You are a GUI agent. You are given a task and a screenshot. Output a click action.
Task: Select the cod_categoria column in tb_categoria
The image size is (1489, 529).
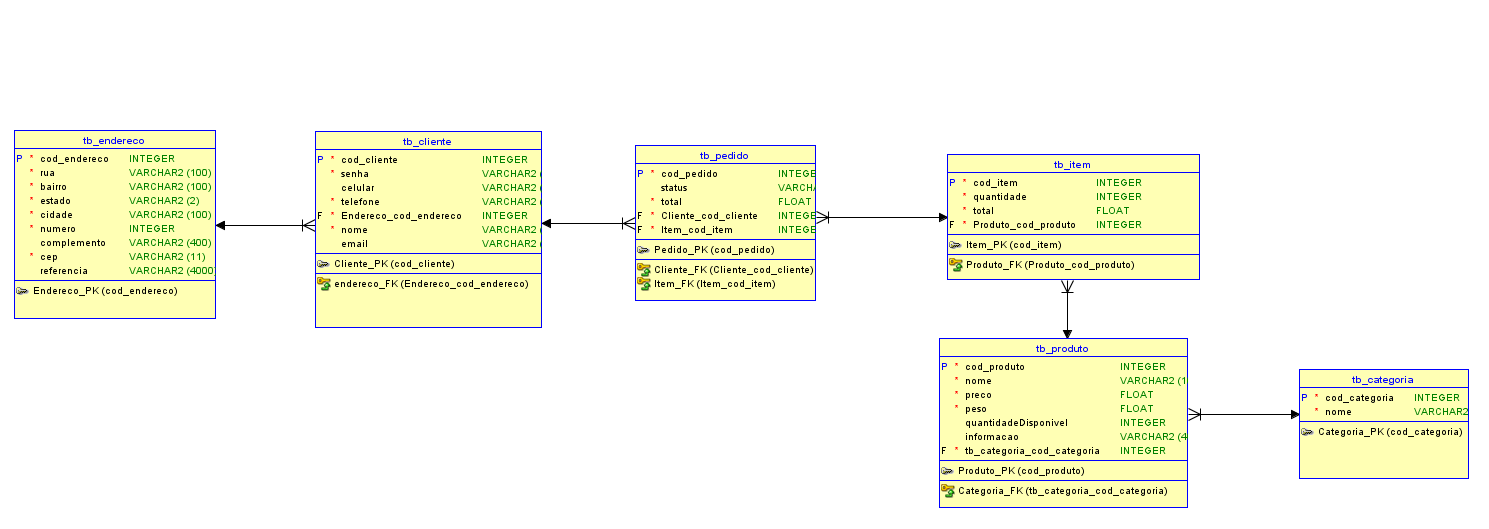[x=1383, y=397]
